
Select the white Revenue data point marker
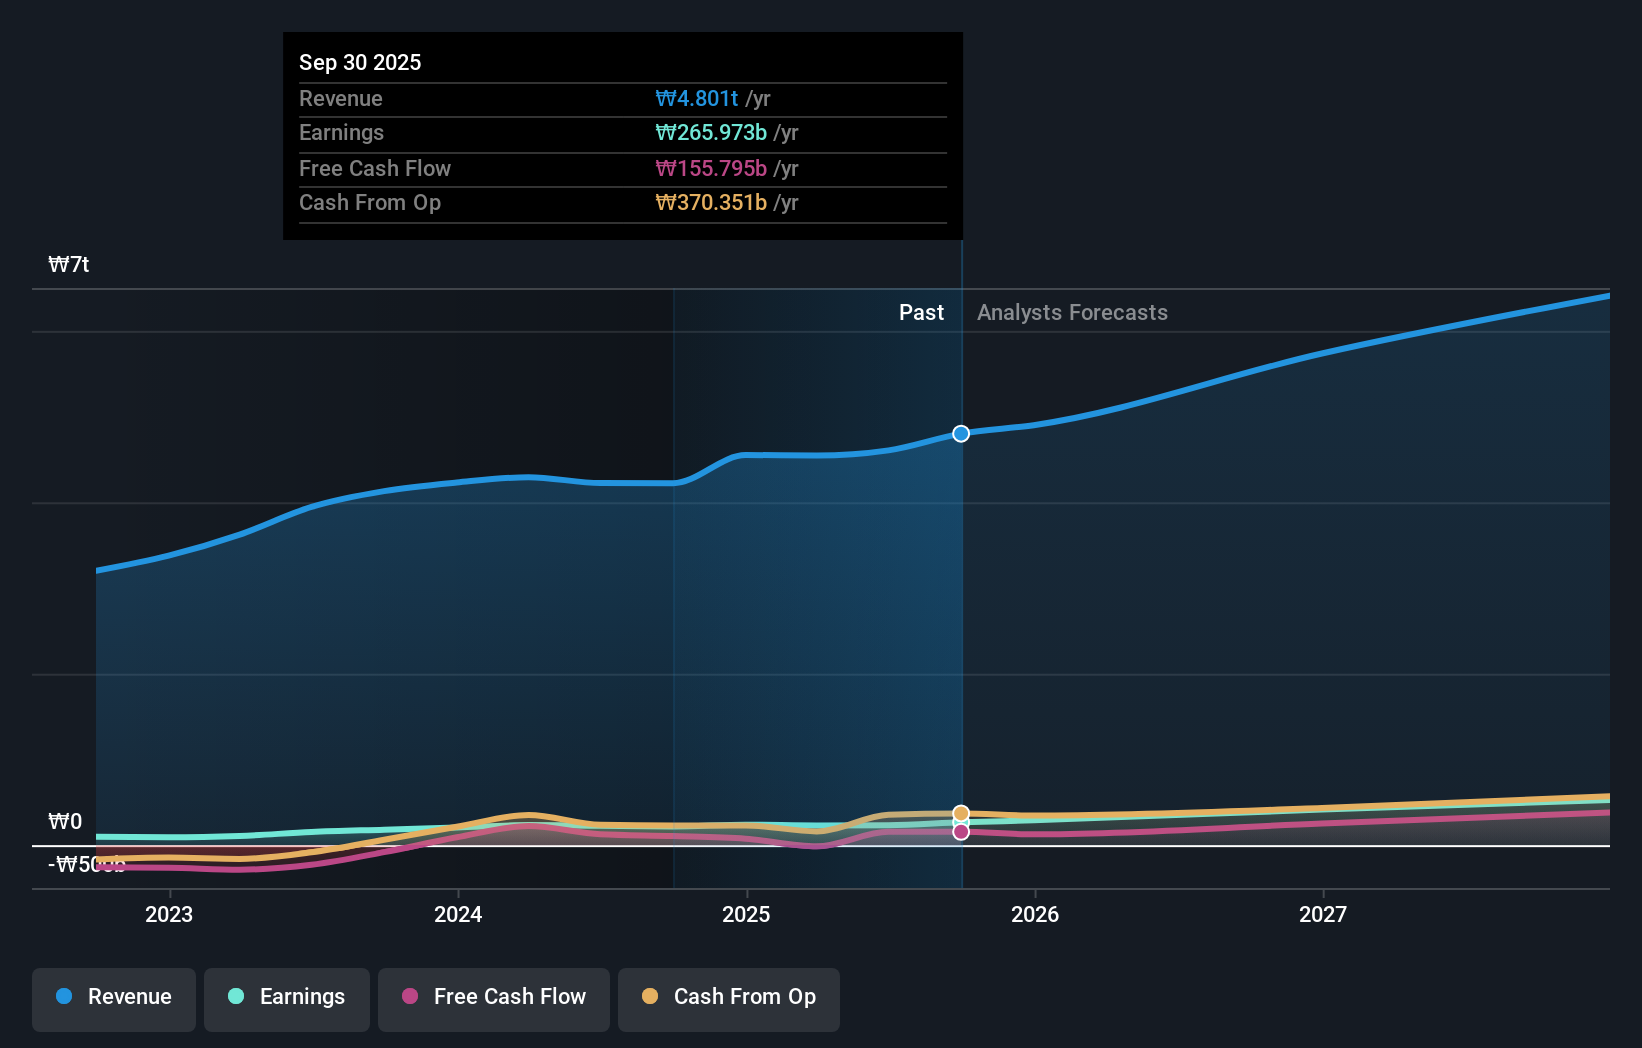pos(961,433)
